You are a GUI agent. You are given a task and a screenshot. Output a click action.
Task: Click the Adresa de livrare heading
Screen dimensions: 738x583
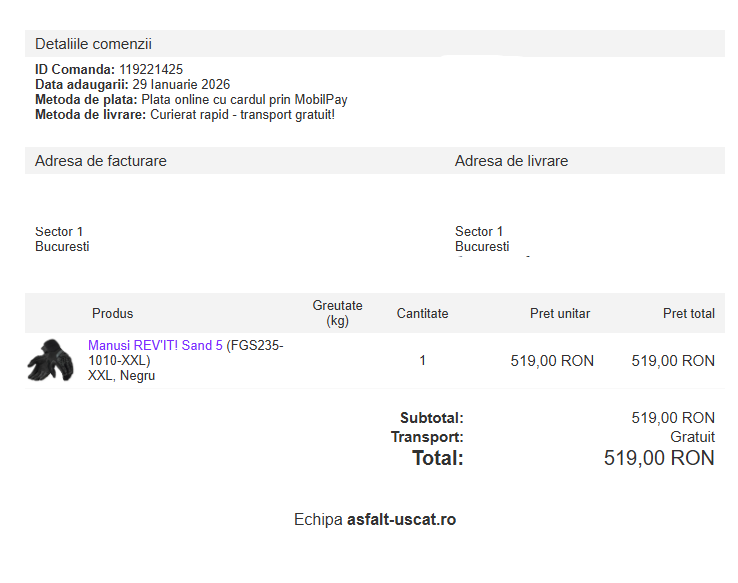coord(511,161)
